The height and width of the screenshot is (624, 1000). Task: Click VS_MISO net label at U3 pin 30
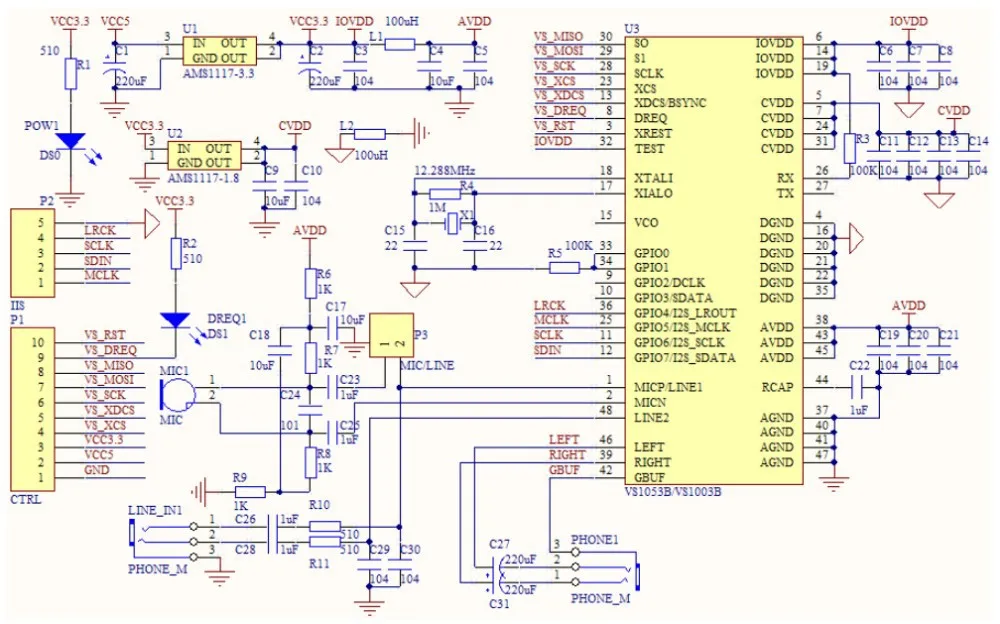(558, 36)
